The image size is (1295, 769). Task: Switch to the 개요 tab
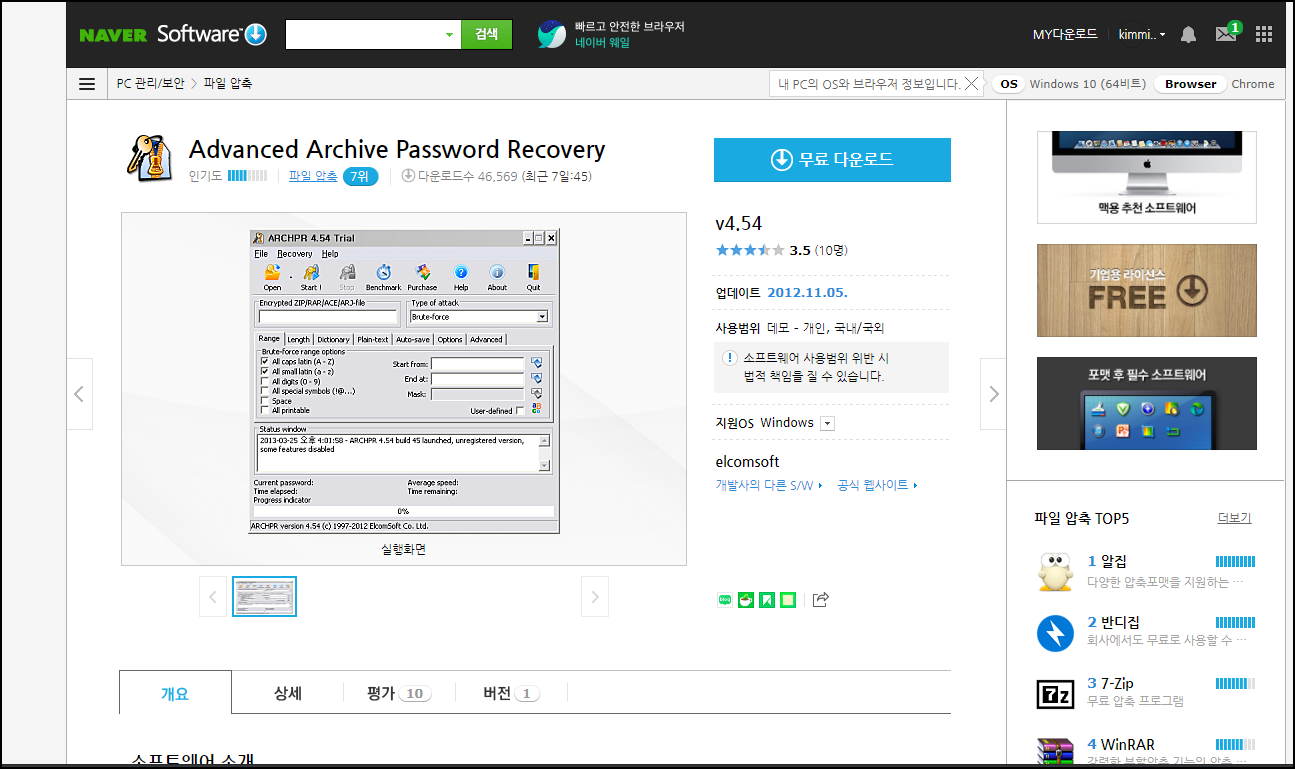(175, 692)
